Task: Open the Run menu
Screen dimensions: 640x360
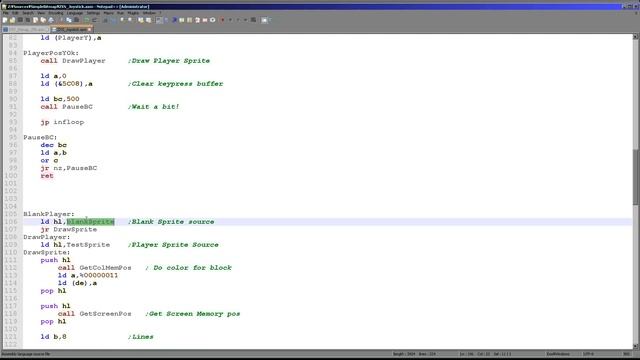Action: 120,13
